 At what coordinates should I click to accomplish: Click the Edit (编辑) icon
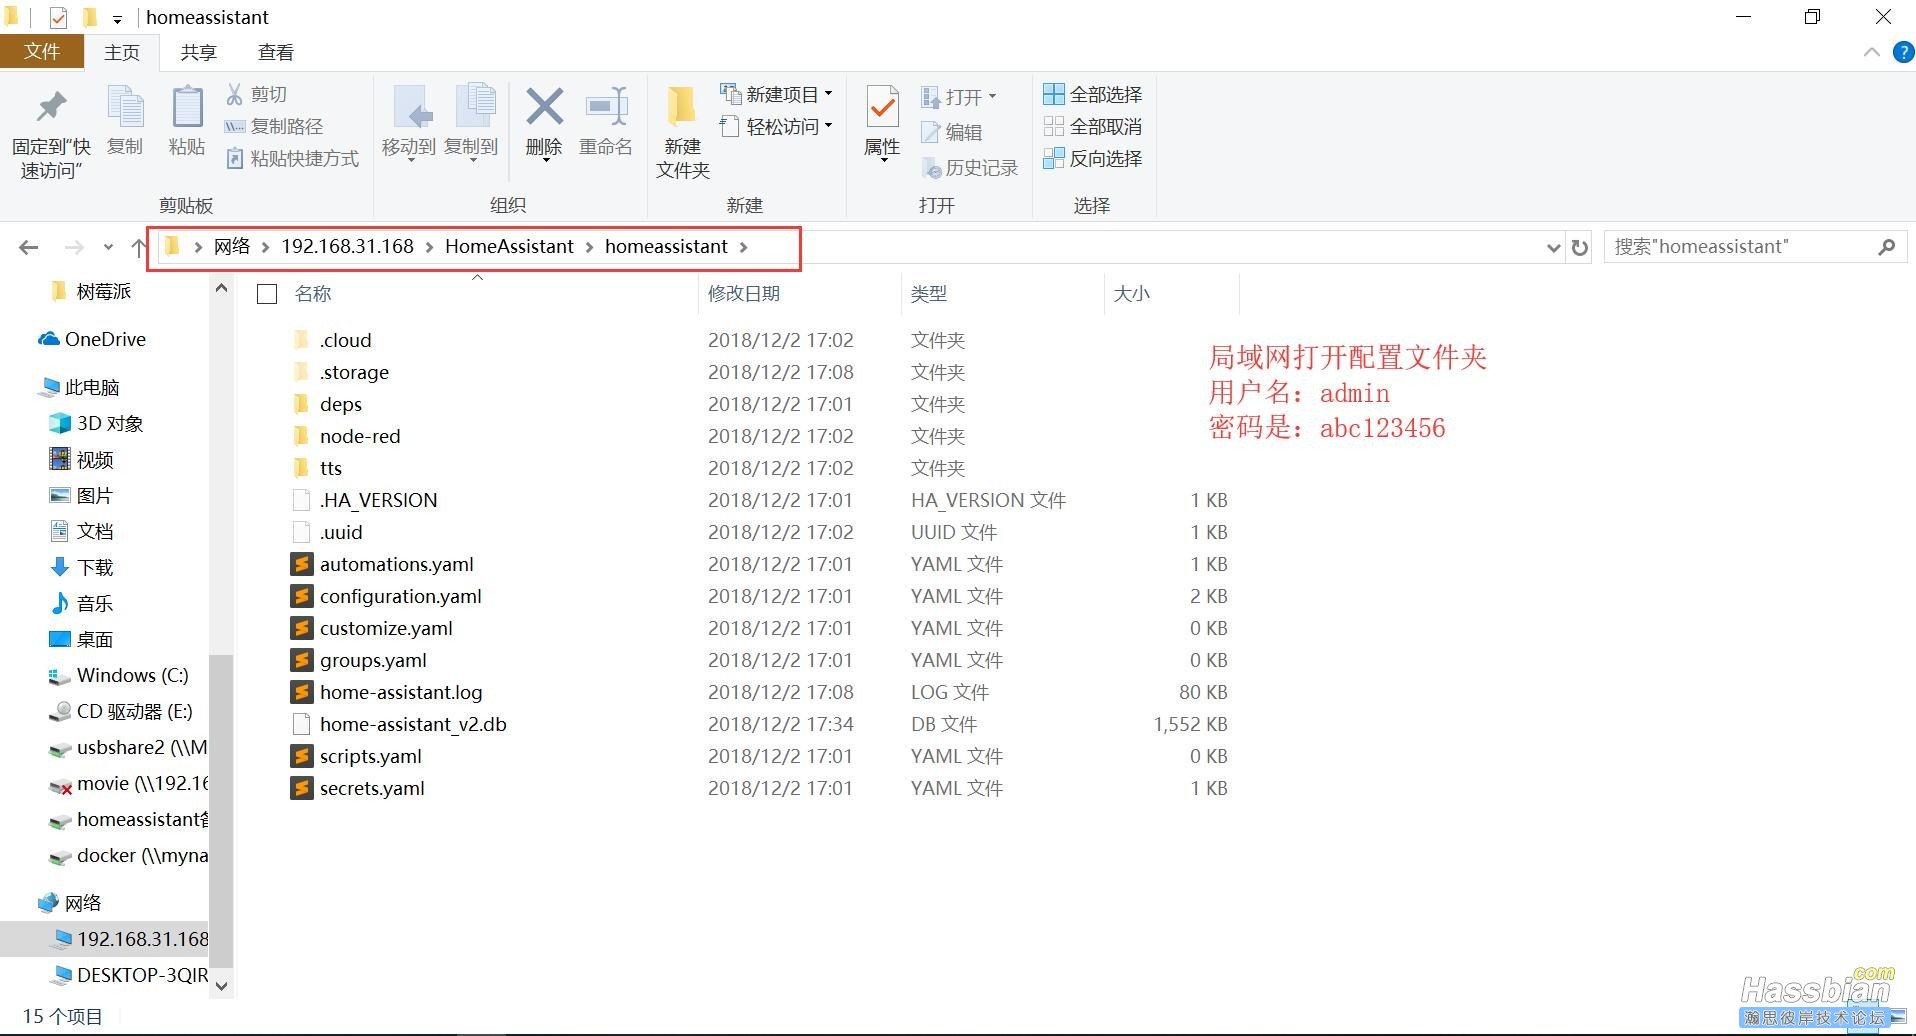point(931,132)
